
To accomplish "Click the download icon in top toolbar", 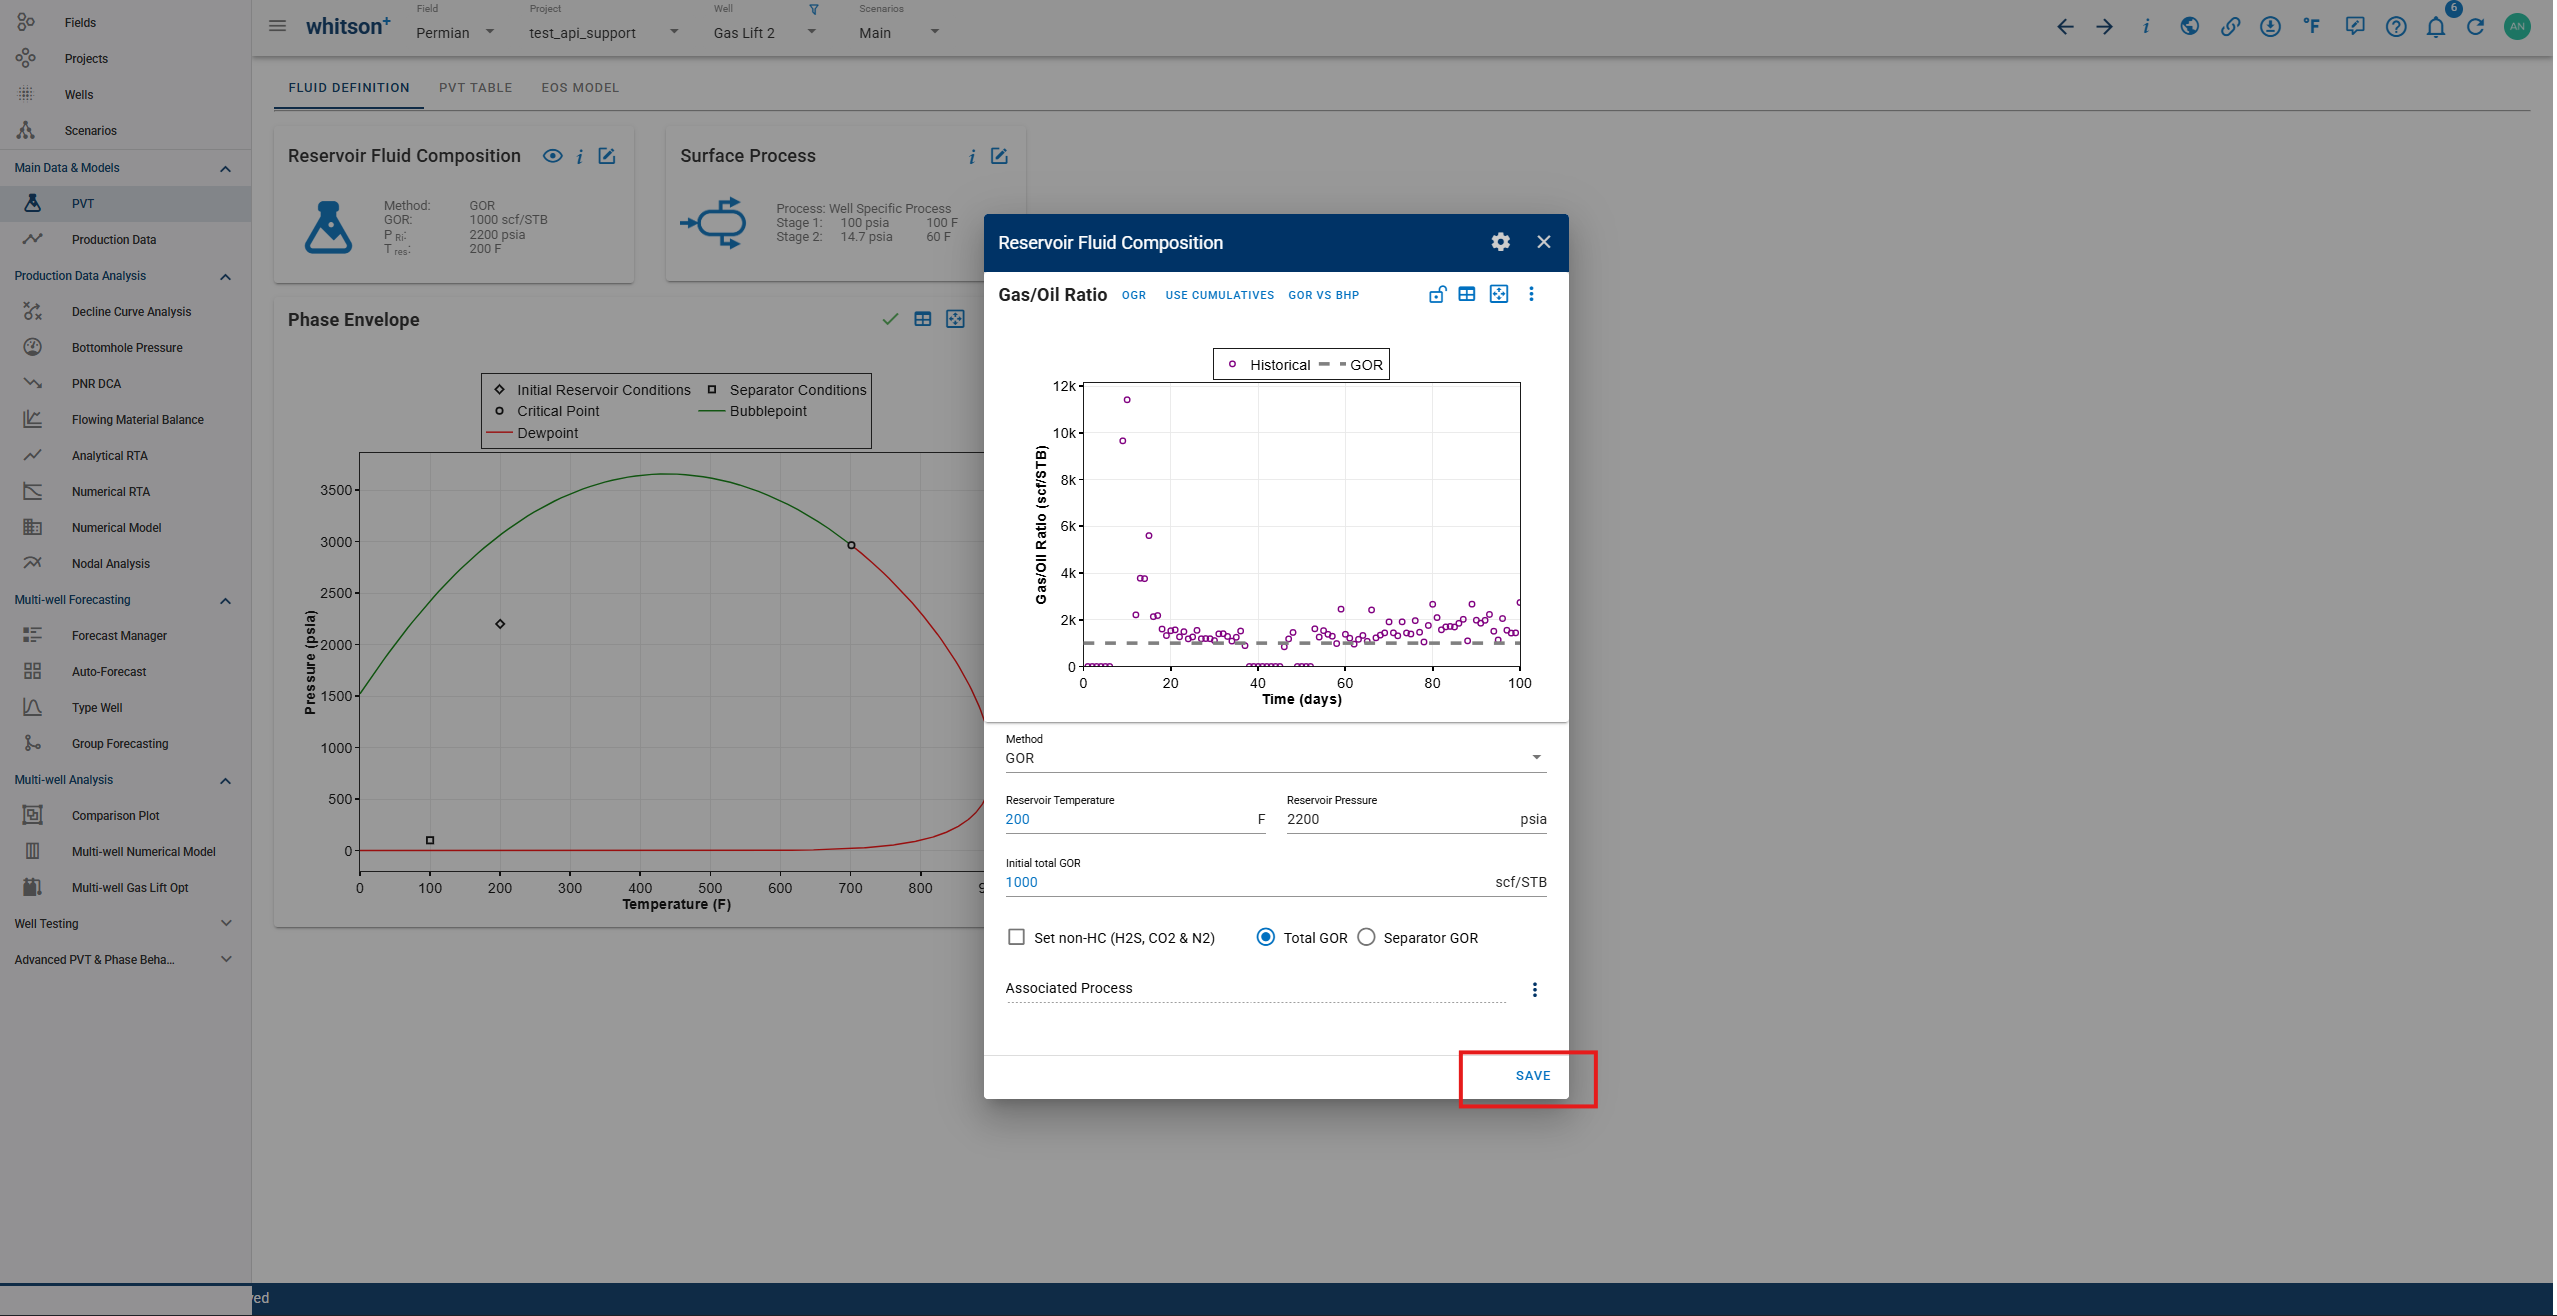I will [x=2270, y=27].
